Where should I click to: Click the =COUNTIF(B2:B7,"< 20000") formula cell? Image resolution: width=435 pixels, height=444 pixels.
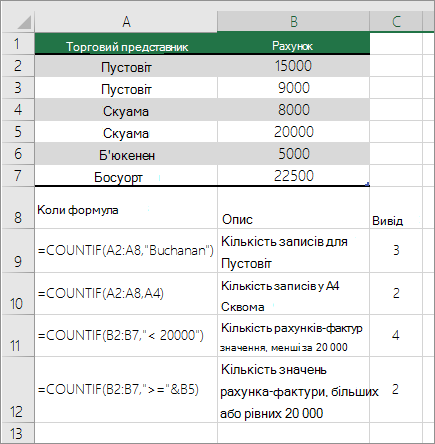(x=126, y=336)
